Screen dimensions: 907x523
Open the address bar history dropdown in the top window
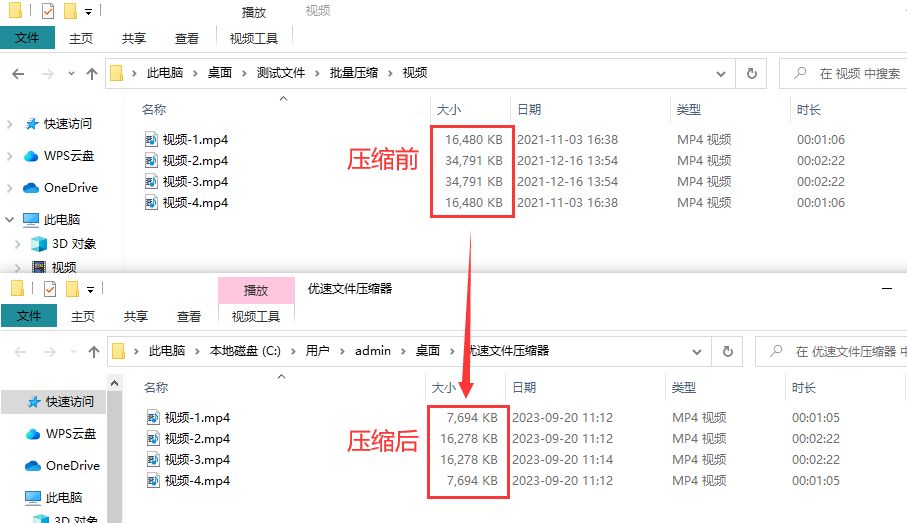[x=721, y=73]
